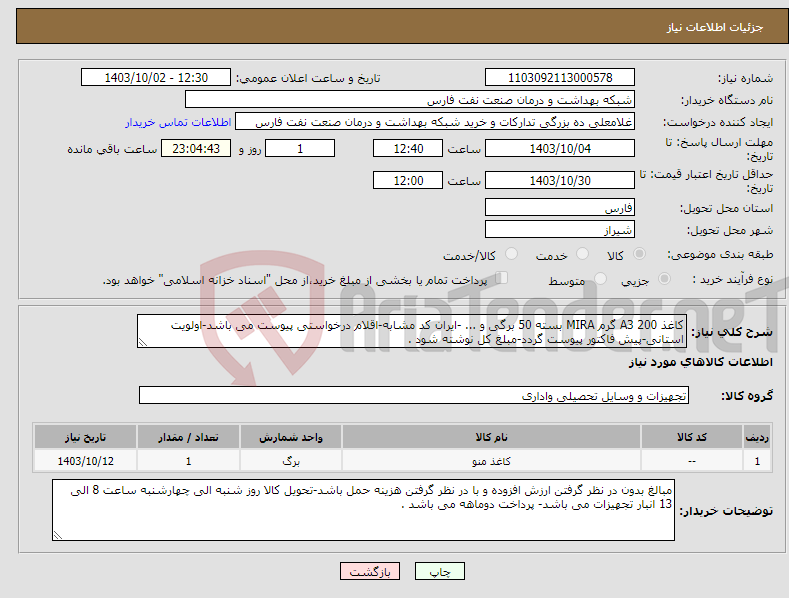Click the resize handle of buyer notes textarea
Viewport: 789px width, 598px height.
point(58,535)
